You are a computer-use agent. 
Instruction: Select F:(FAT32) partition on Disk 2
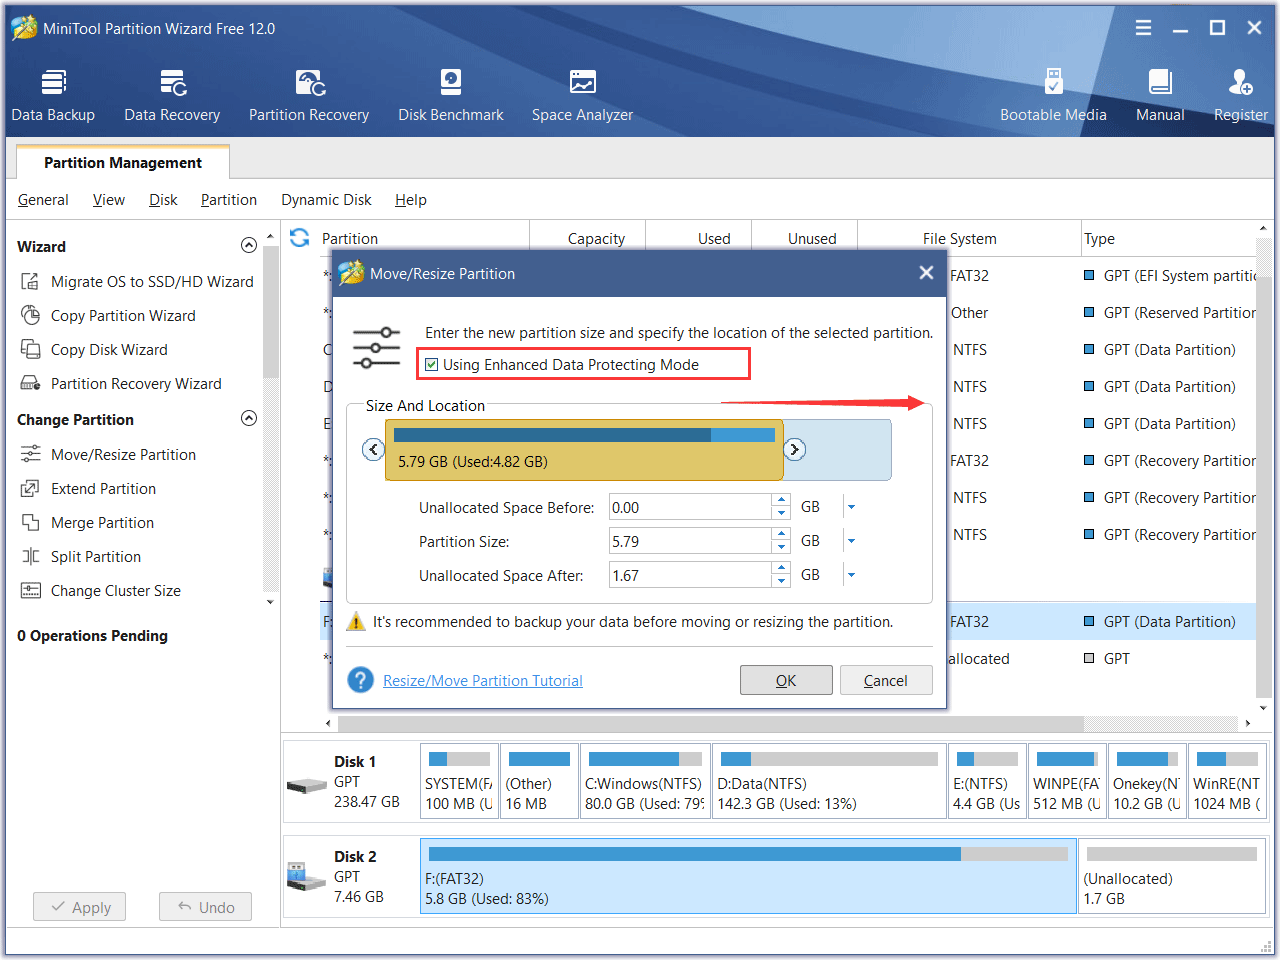[748, 876]
